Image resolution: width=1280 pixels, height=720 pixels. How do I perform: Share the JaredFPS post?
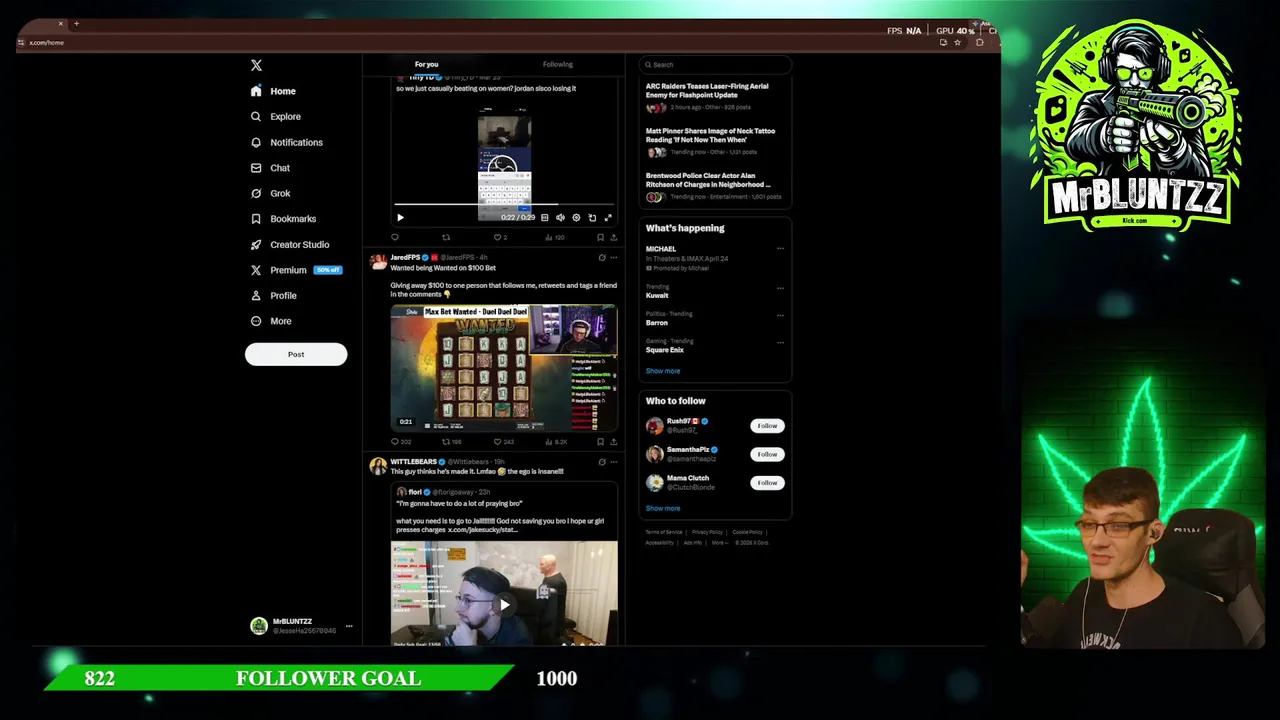point(613,442)
